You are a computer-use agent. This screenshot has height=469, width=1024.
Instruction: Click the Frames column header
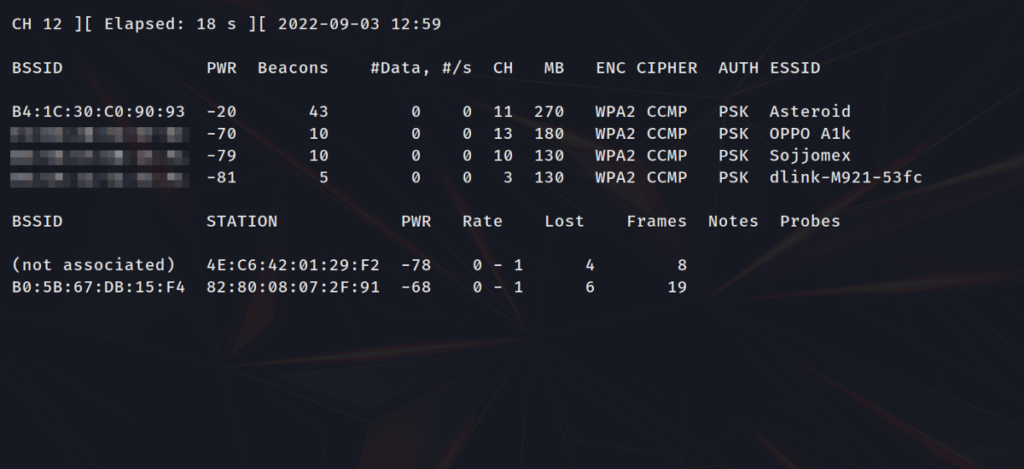point(656,221)
